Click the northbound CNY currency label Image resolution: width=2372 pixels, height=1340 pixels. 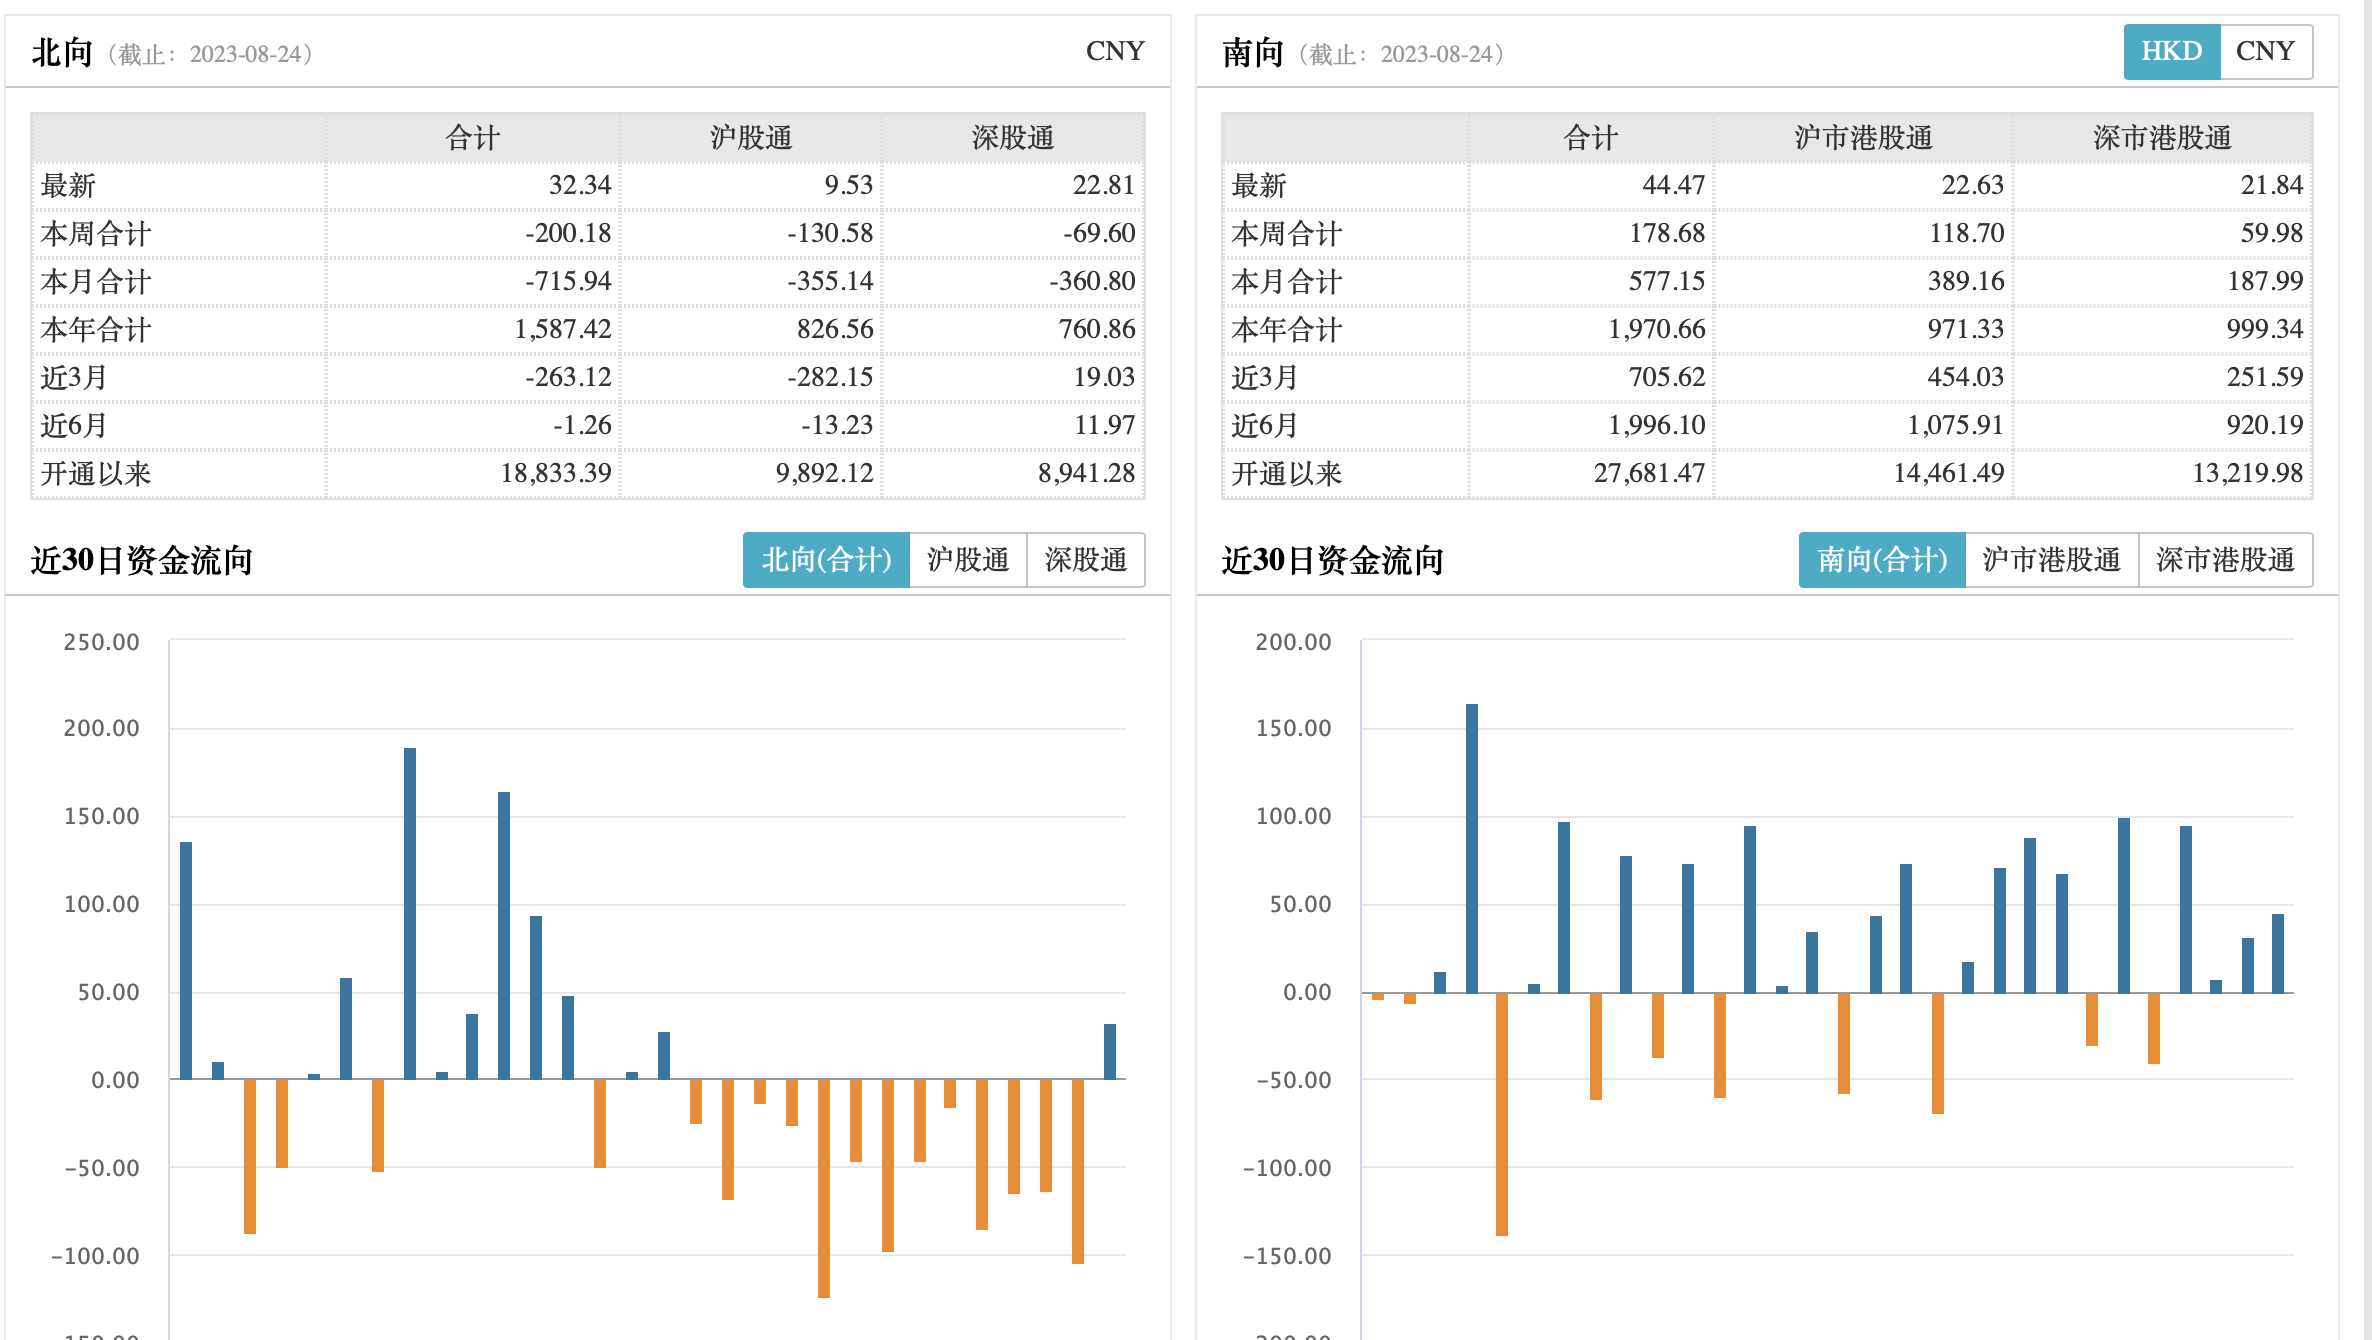[1114, 51]
